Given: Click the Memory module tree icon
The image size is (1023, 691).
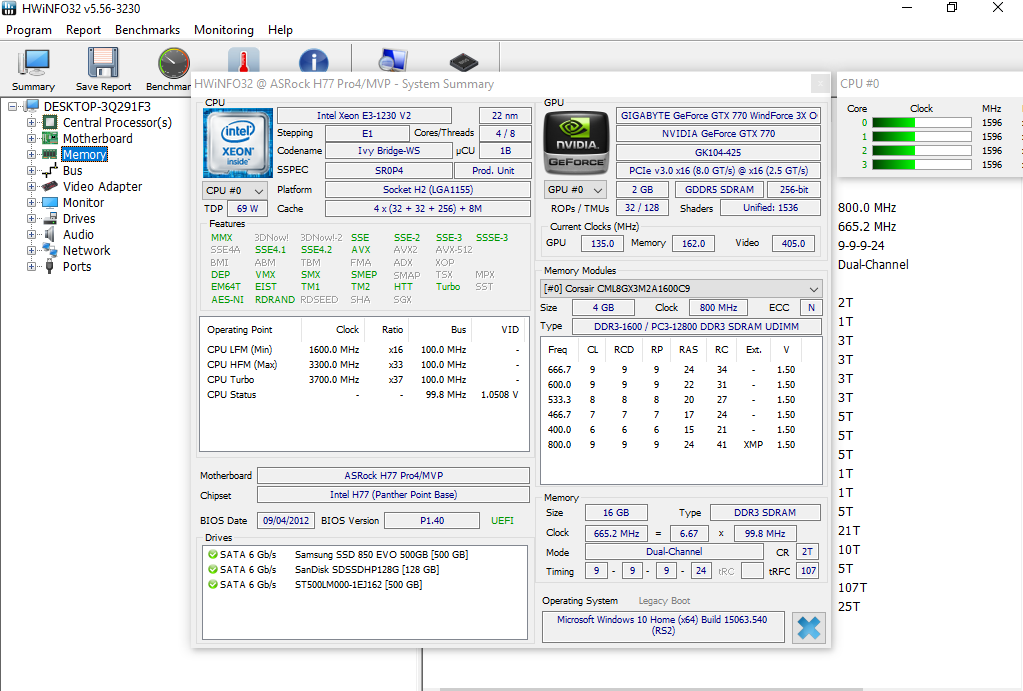Looking at the screenshot, I should click(x=50, y=154).
